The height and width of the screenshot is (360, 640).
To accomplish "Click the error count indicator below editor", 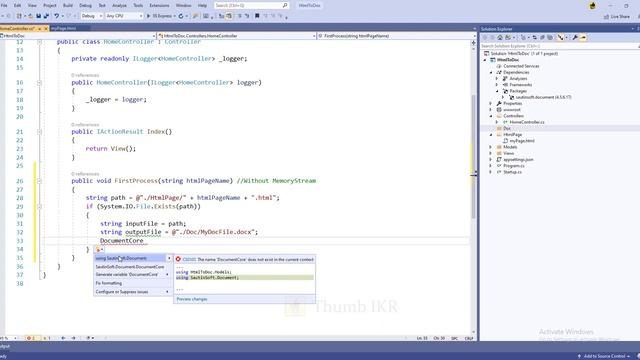I will point(32,338).
